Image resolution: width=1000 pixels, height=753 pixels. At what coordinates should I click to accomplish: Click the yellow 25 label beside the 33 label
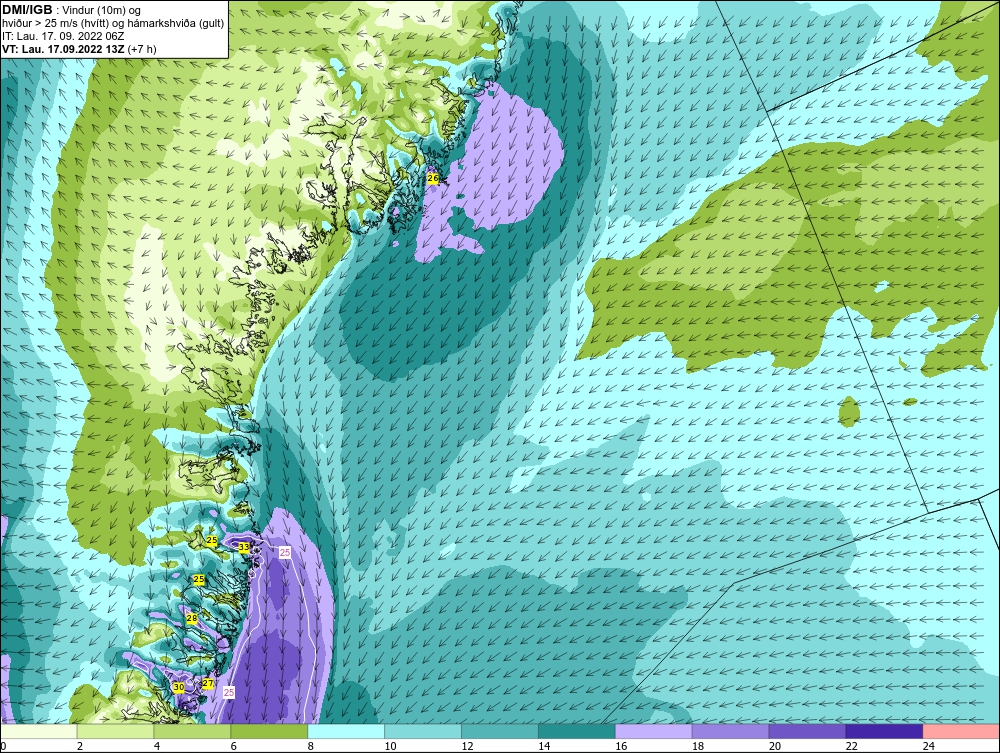point(212,541)
